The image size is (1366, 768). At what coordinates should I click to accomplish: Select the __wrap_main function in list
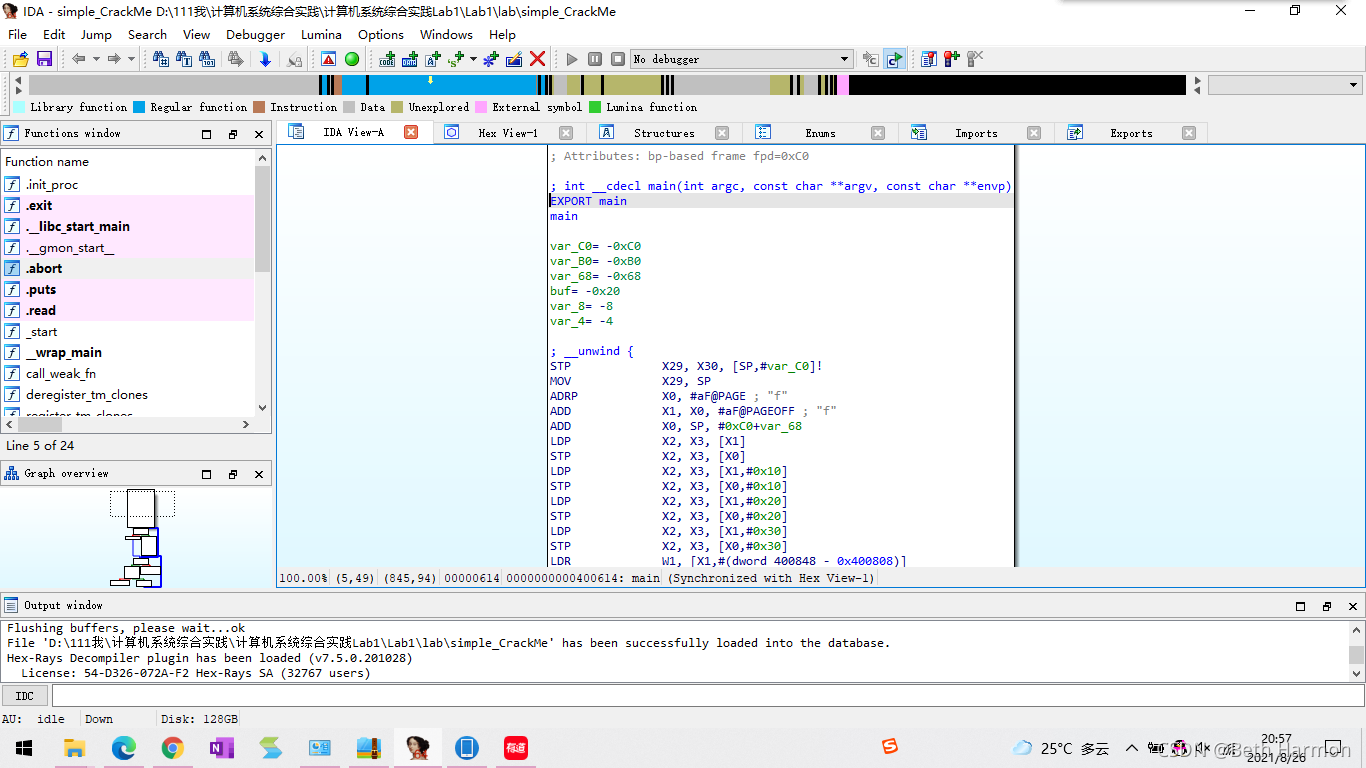tap(63, 353)
